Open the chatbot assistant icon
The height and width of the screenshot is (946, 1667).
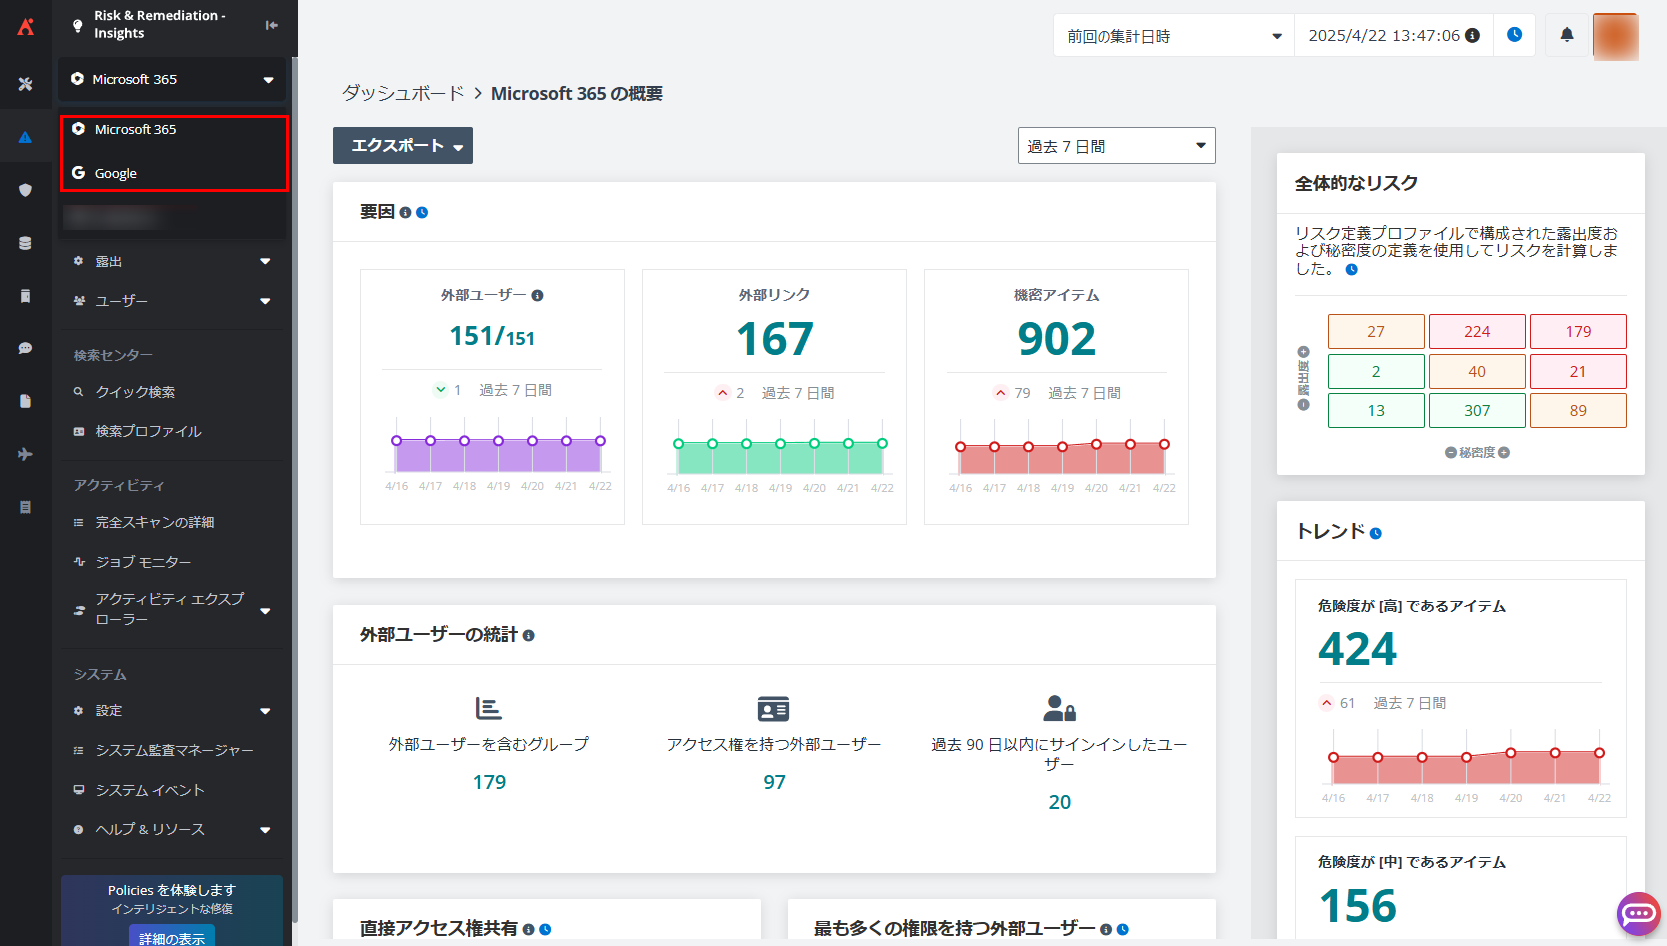pos(1639,913)
